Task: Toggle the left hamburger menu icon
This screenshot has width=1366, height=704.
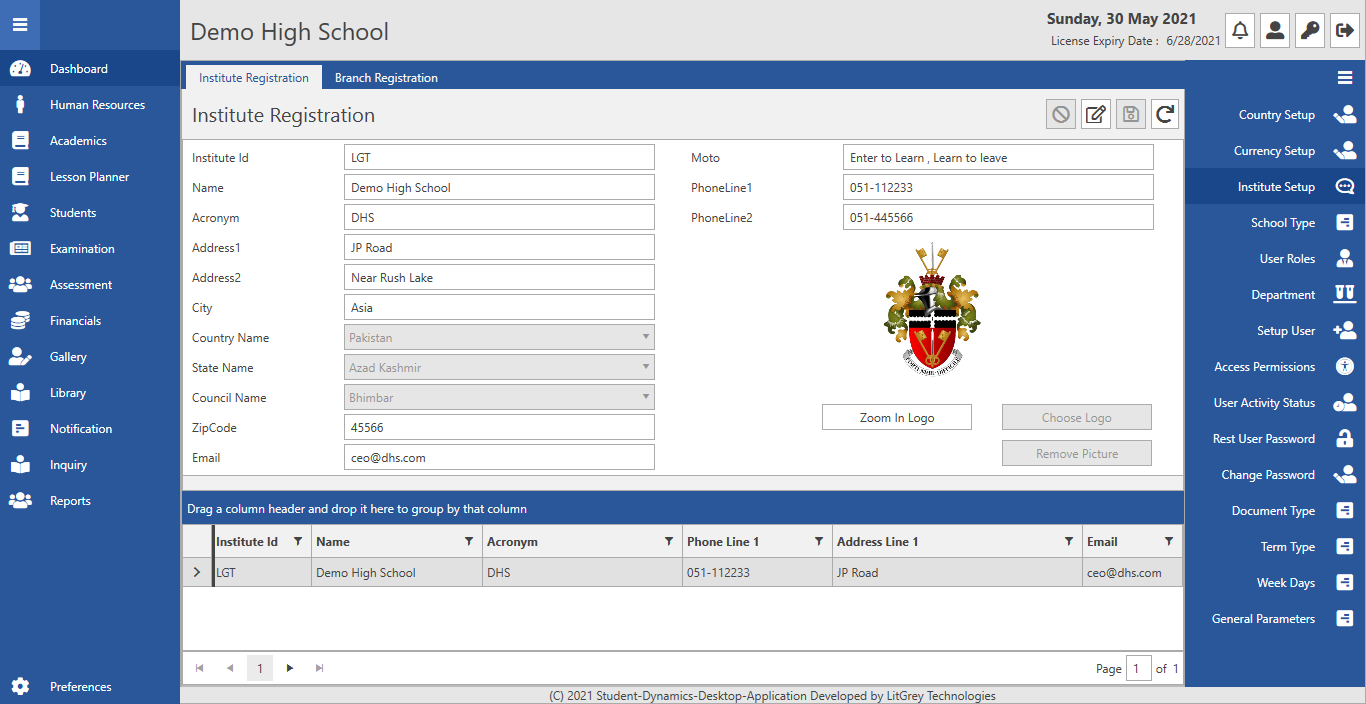Action: pyautogui.click(x=20, y=25)
